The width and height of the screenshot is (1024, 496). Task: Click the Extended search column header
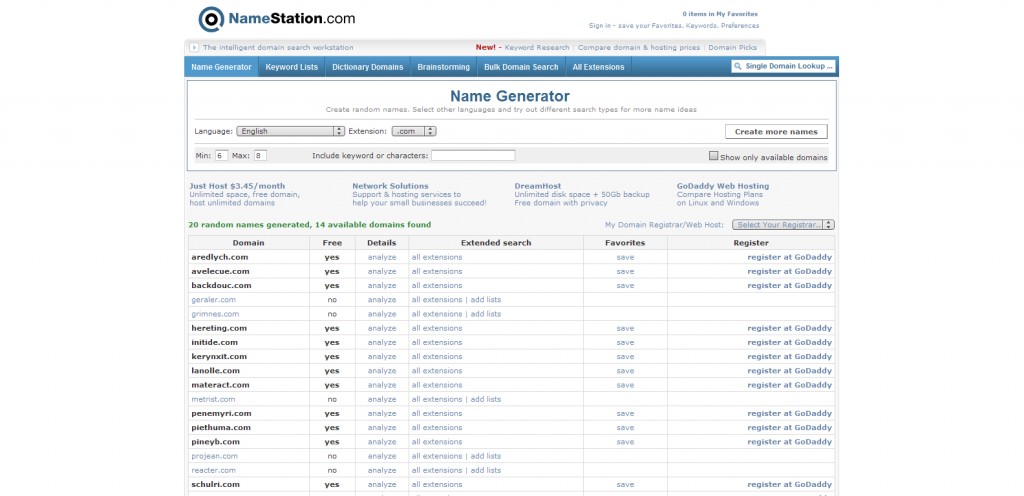[496, 243]
